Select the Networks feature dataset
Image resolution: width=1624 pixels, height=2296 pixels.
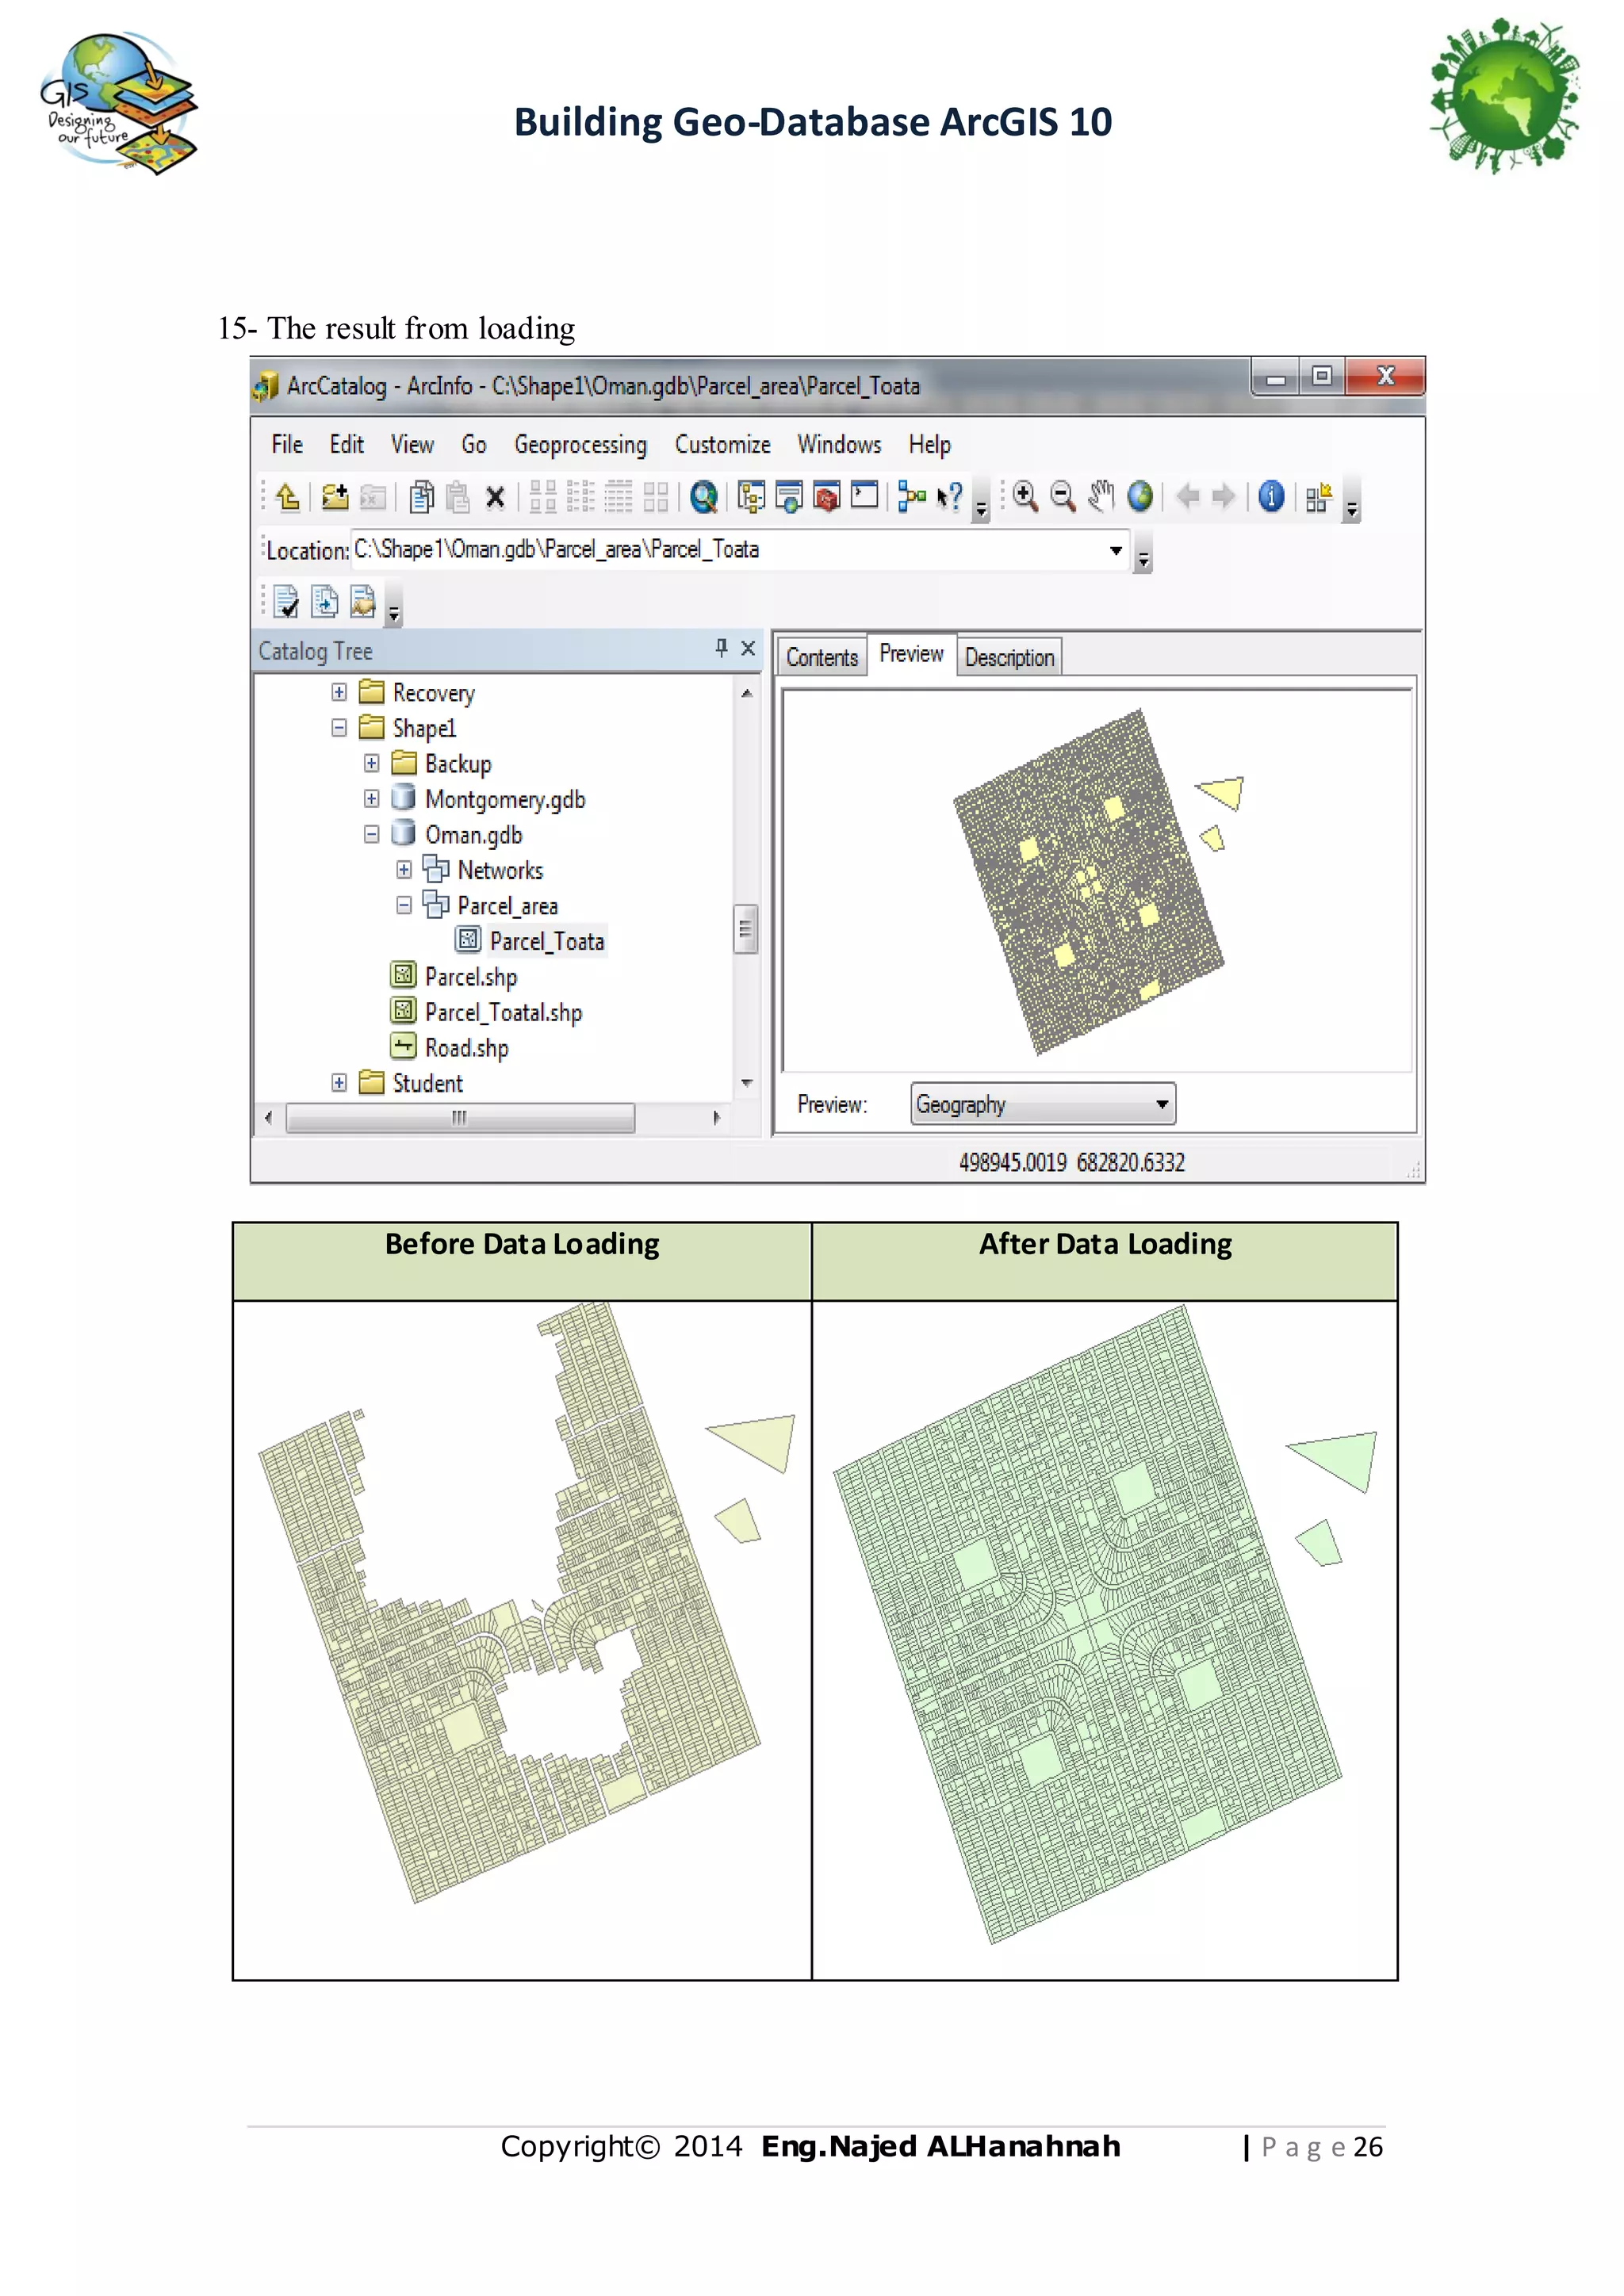(x=500, y=870)
